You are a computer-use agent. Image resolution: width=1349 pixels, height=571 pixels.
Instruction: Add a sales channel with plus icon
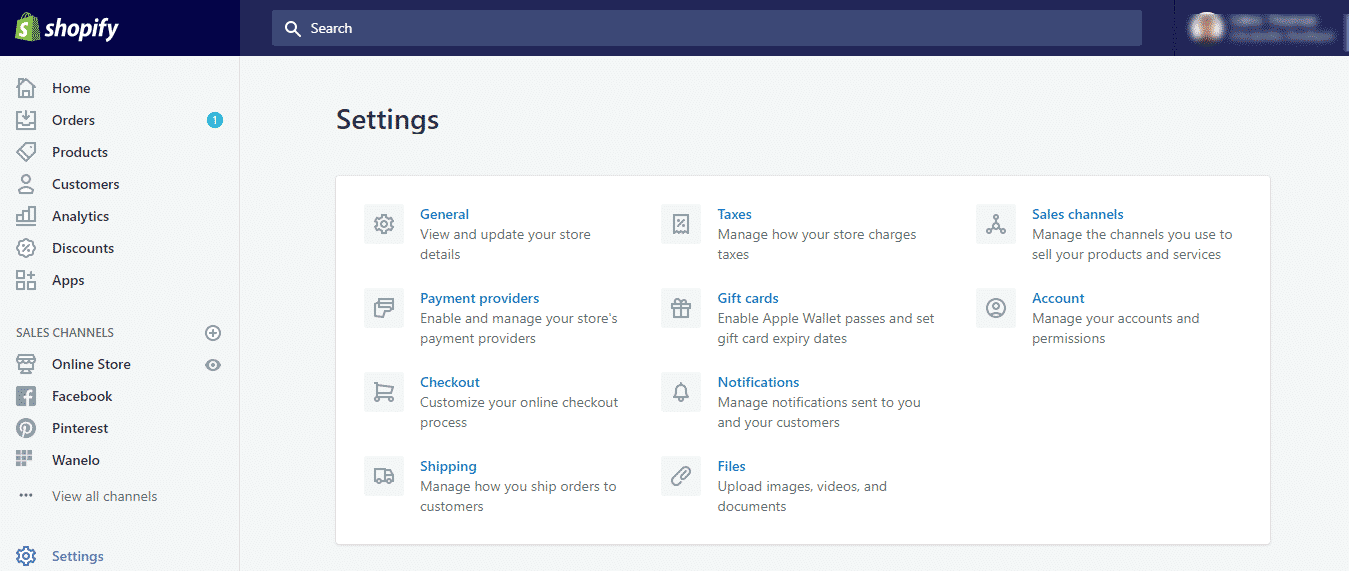tap(213, 333)
